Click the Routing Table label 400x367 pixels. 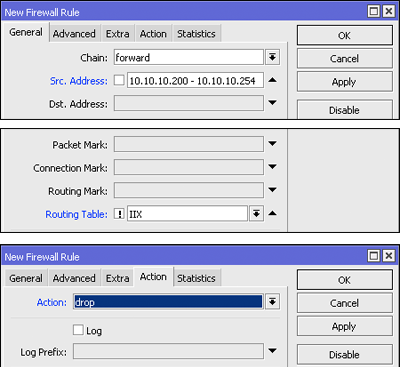(77, 214)
